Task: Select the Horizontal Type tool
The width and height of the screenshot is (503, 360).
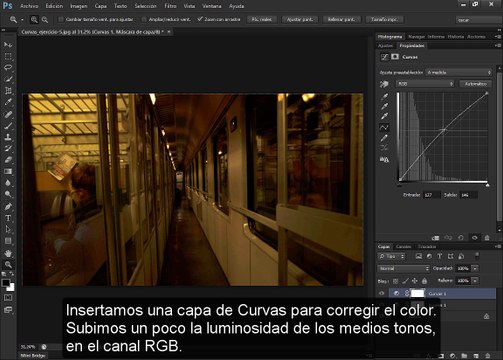Action: coord(8,218)
